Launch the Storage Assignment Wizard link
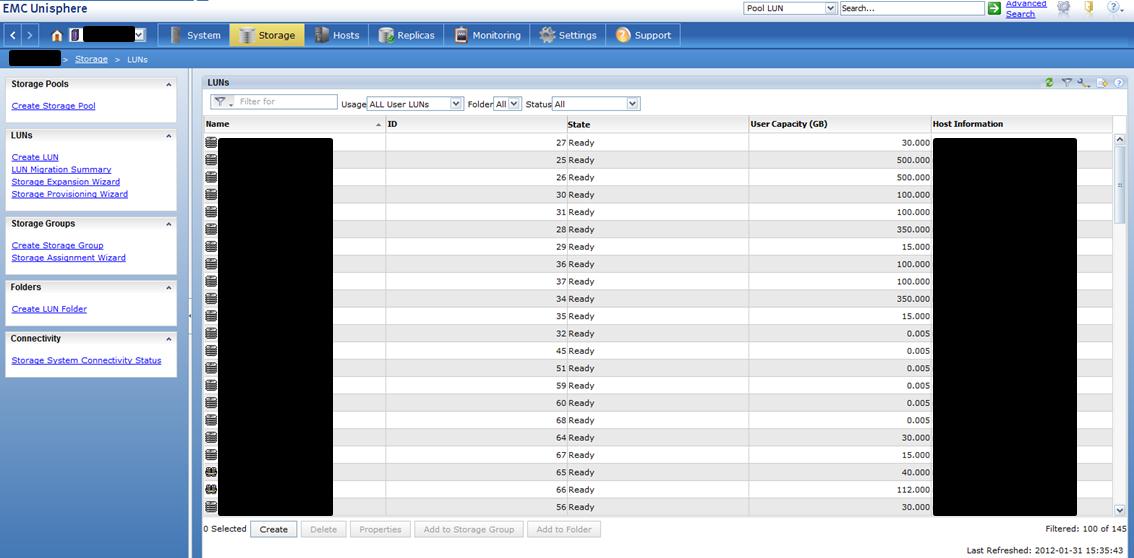This screenshot has height=558, width=1134. tap(69, 257)
